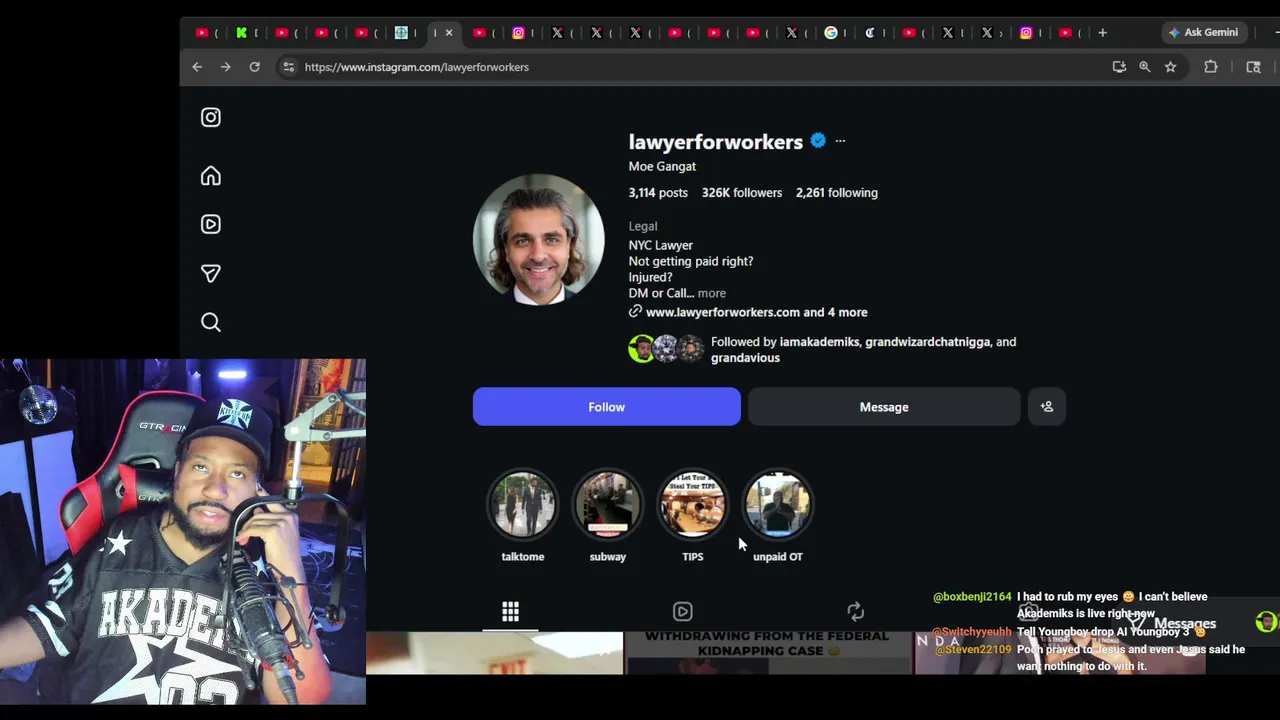1280x720 pixels.
Task: Expand bio with 'more' link
Action: [x=712, y=293]
